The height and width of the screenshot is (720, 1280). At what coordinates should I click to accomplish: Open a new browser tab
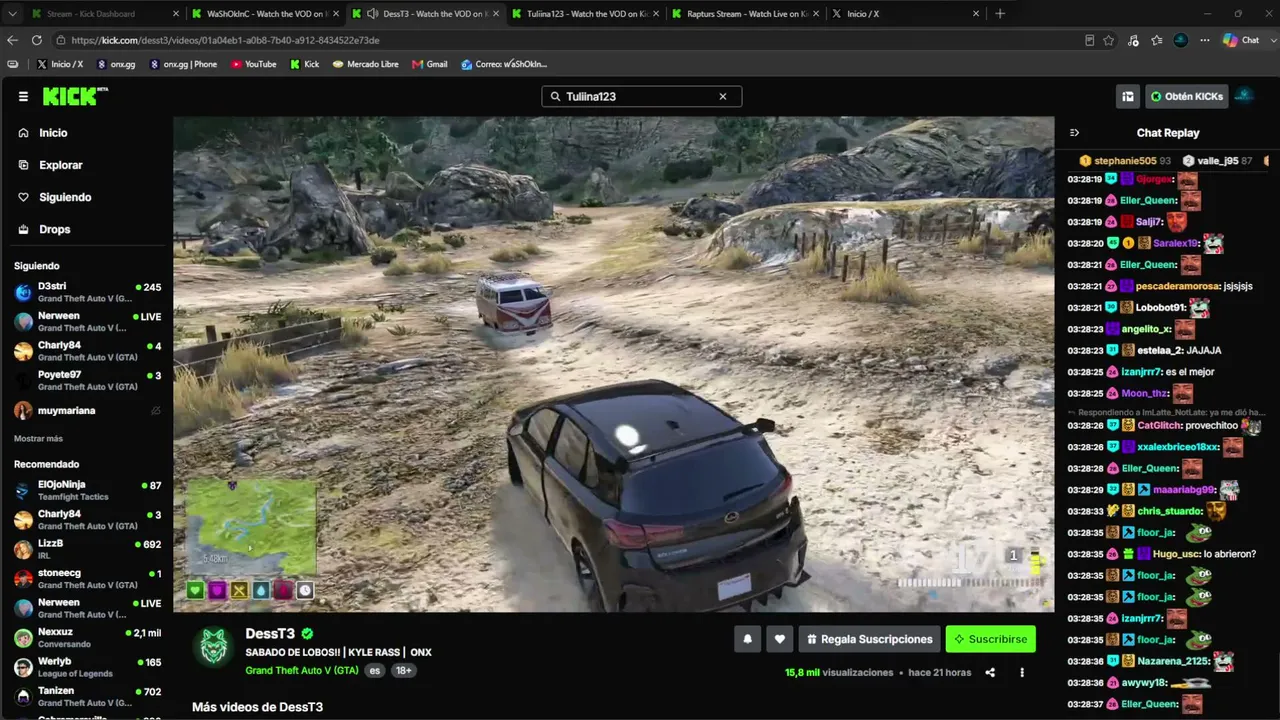click(1000, 14)
